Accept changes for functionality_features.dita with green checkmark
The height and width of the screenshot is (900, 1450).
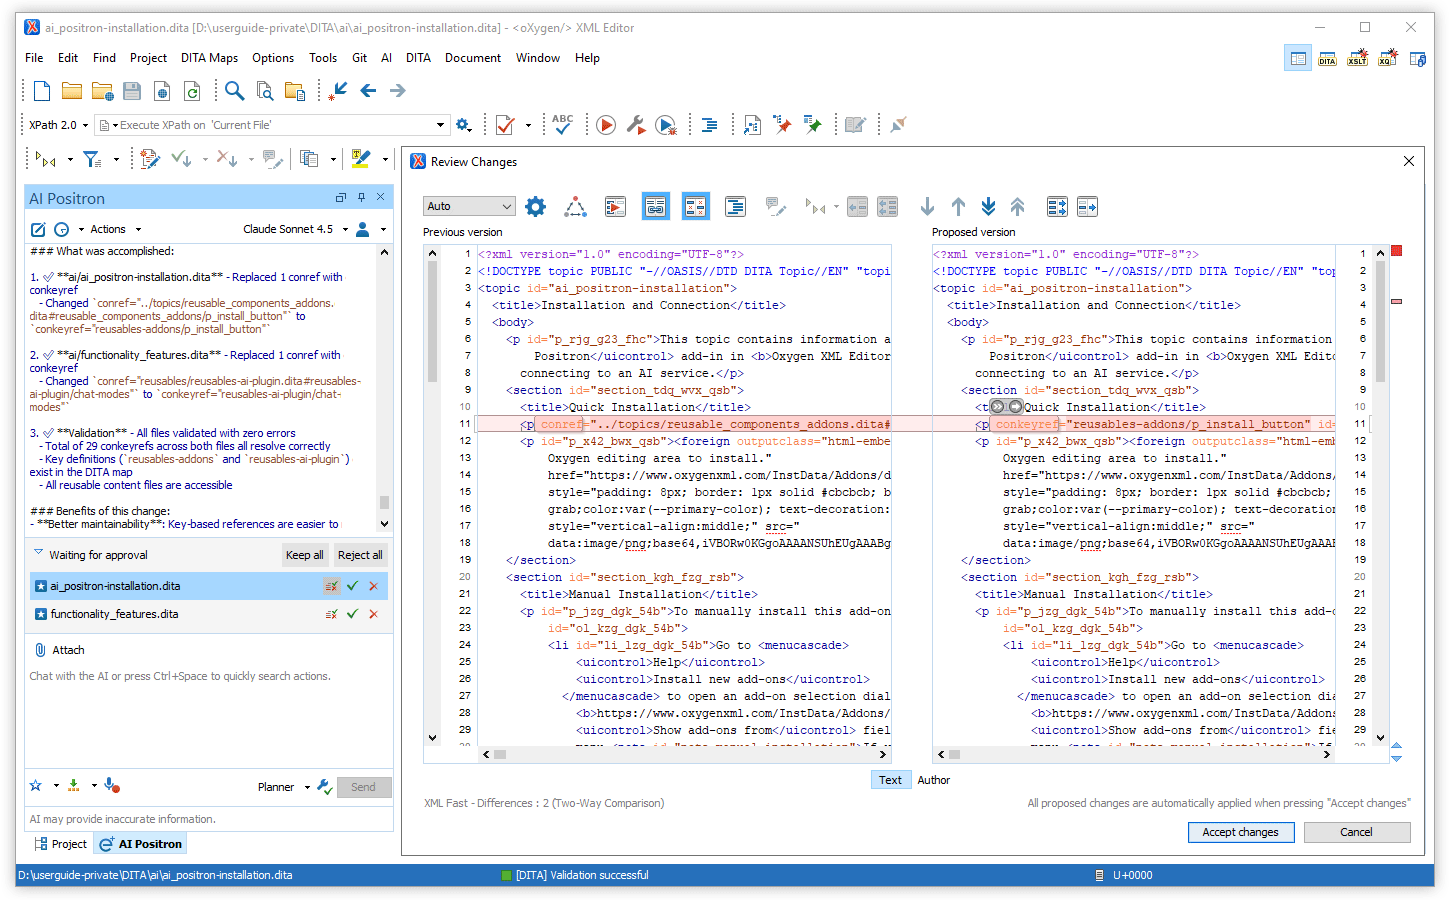352,614
